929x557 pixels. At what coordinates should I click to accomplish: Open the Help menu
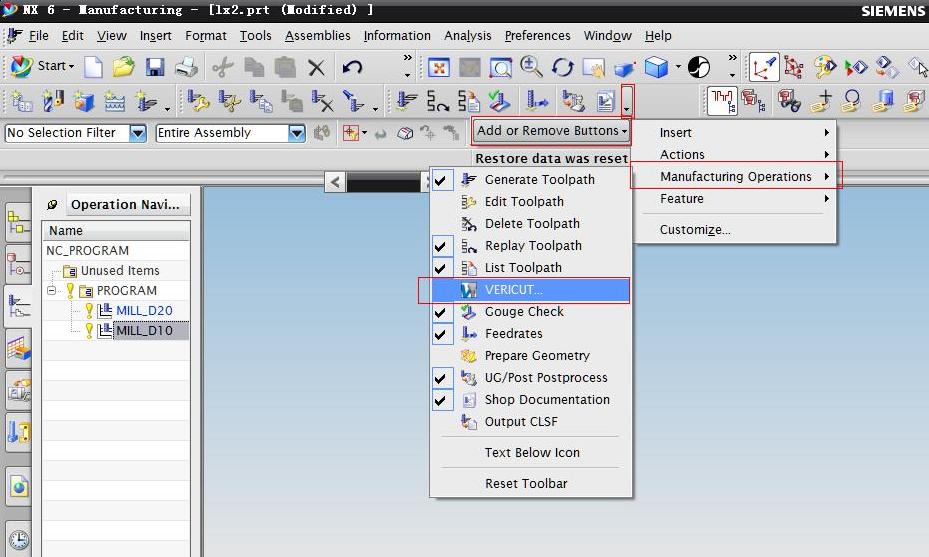(x=658, y=36)
